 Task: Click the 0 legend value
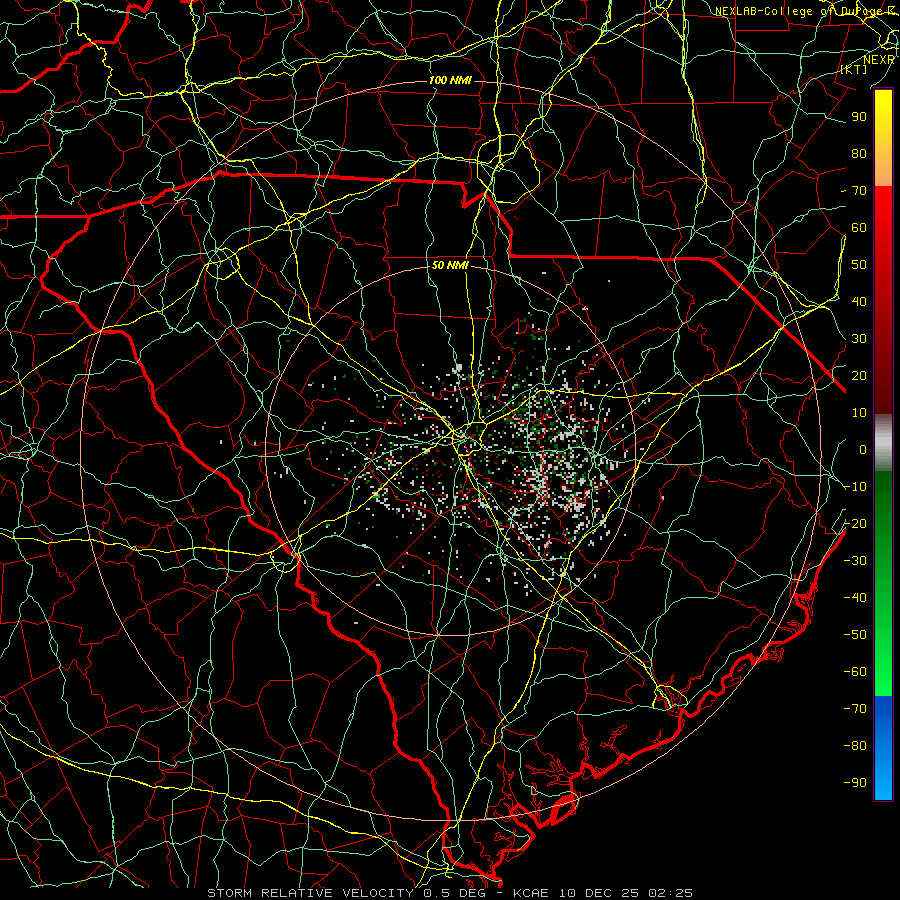click(x=863, y=450)
